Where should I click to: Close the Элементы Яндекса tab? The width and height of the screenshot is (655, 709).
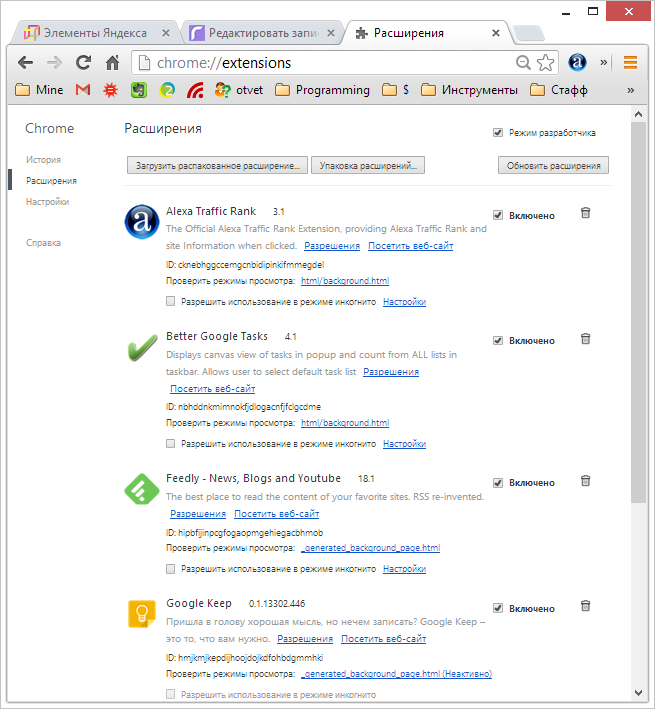click(x=166, y=33)
